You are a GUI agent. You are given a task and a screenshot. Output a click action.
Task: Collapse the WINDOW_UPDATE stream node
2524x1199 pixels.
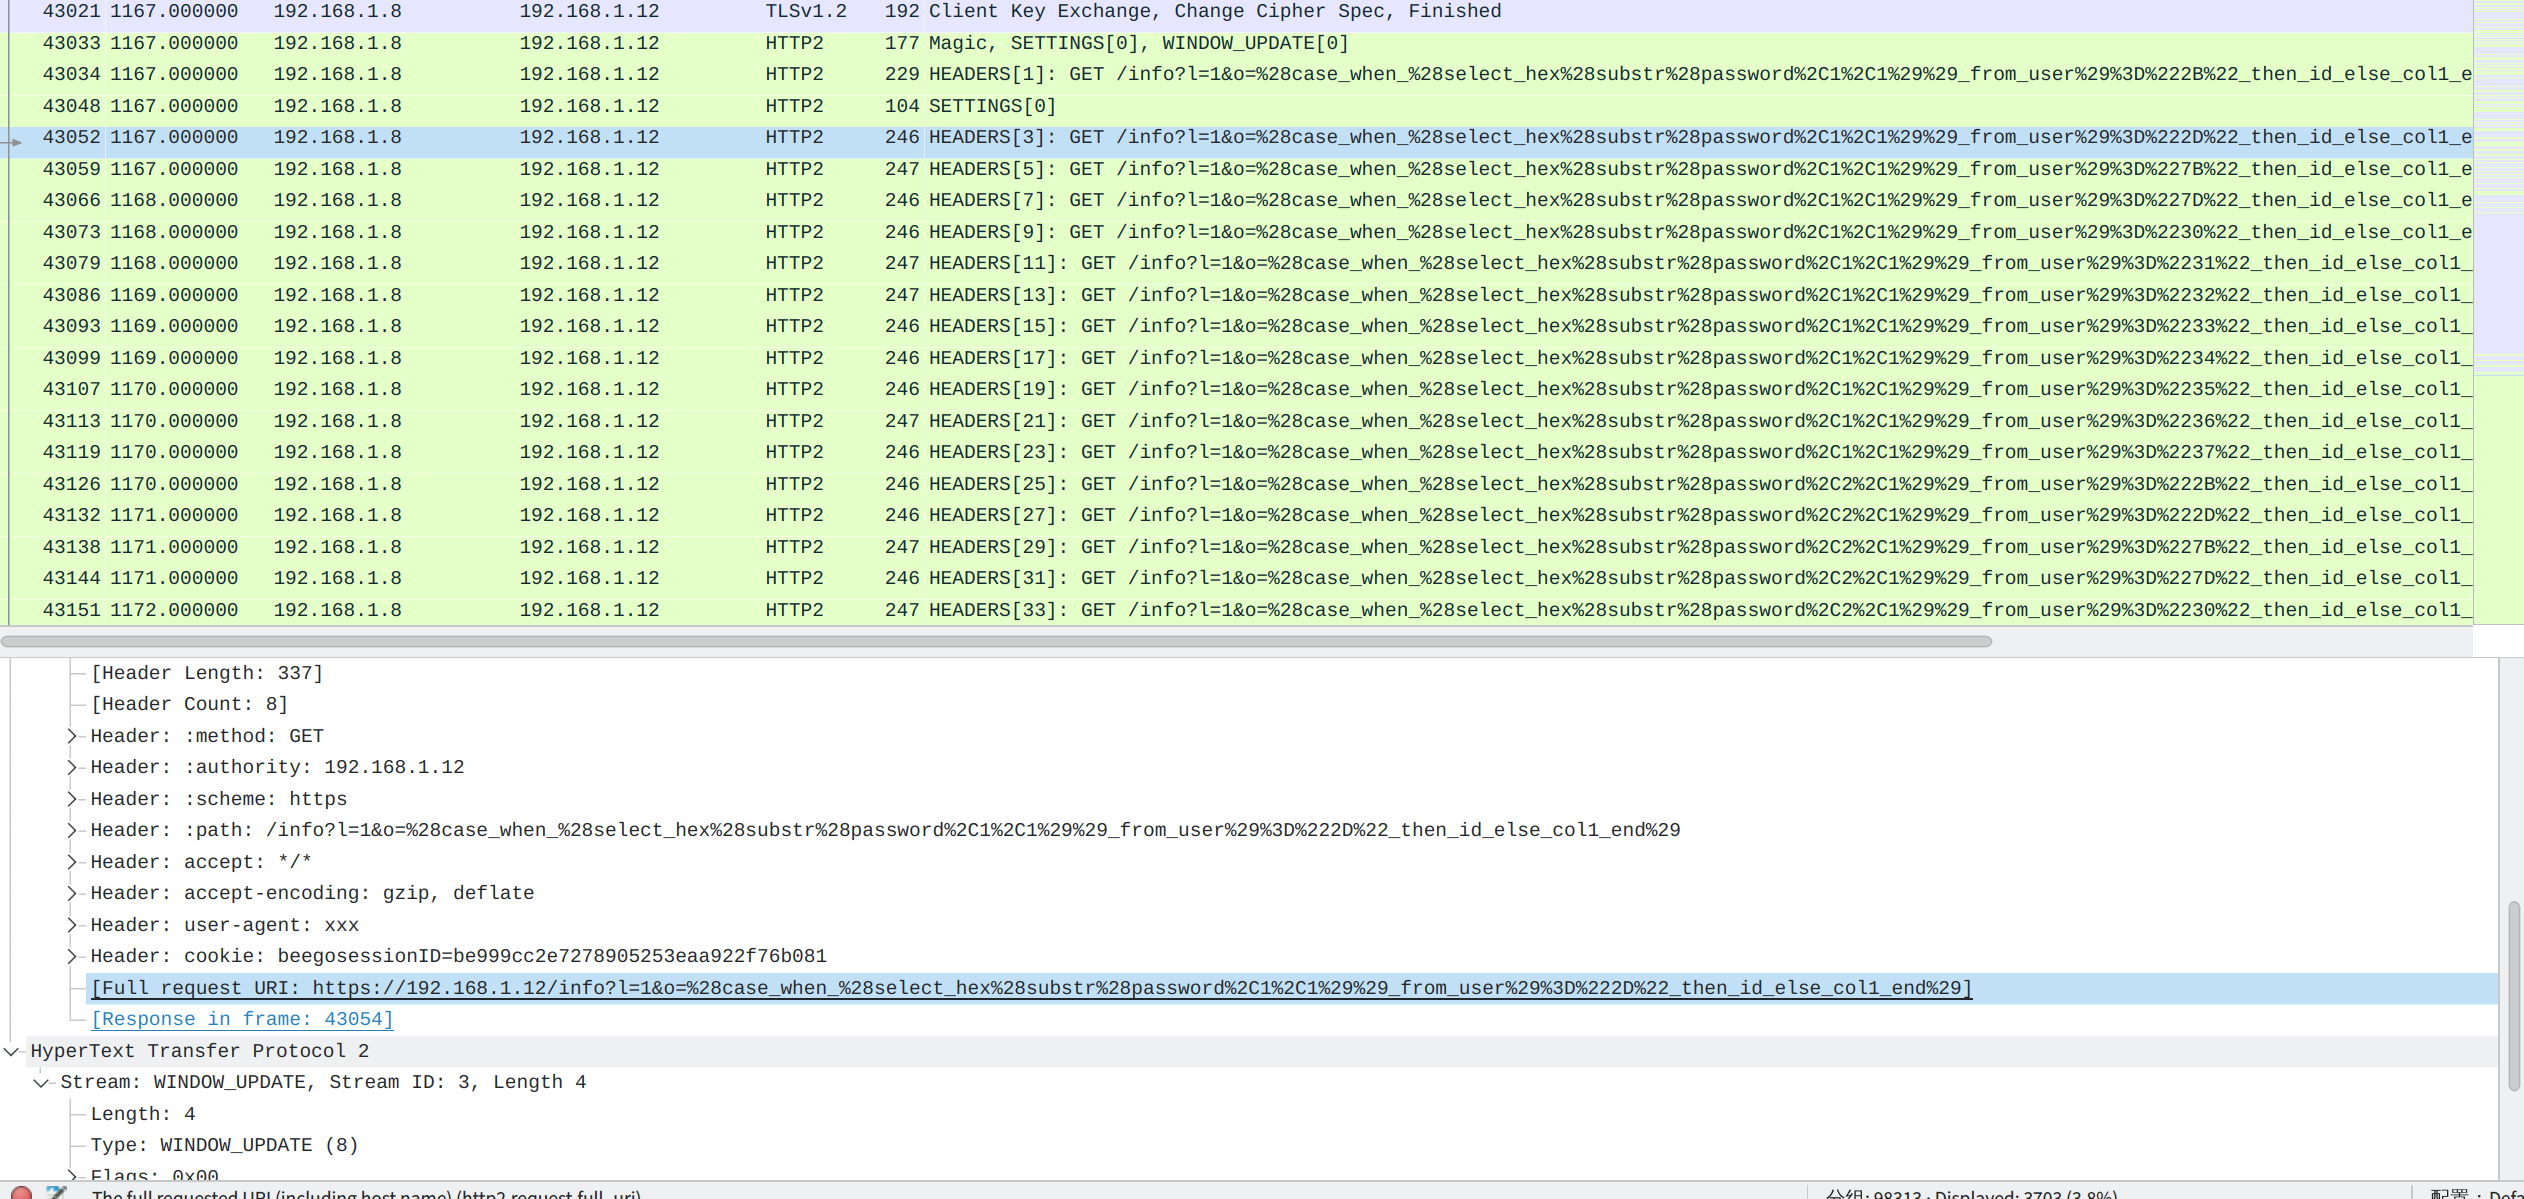[42, 1082]
